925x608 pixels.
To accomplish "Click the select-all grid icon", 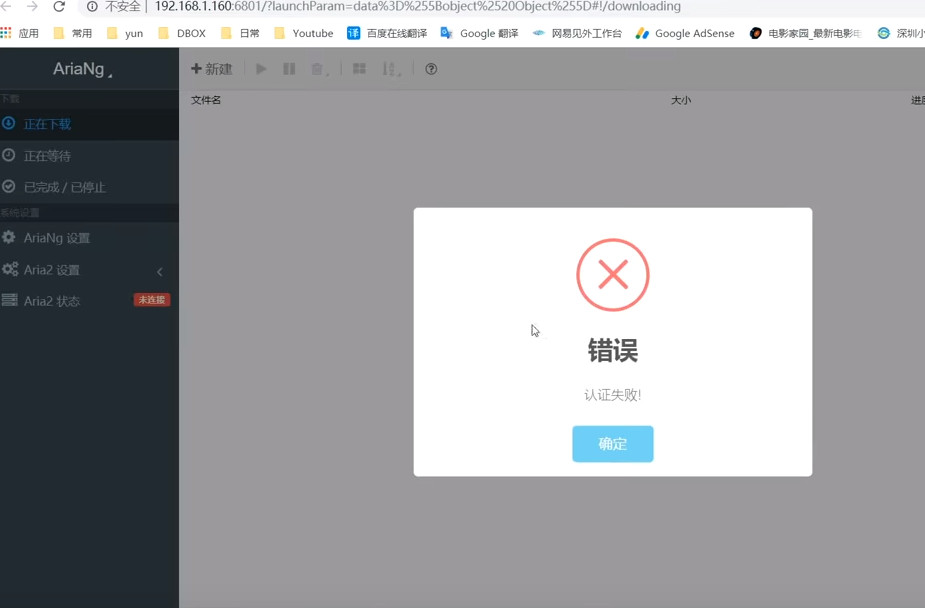I will pyautogui.click(x=359, y=69).
